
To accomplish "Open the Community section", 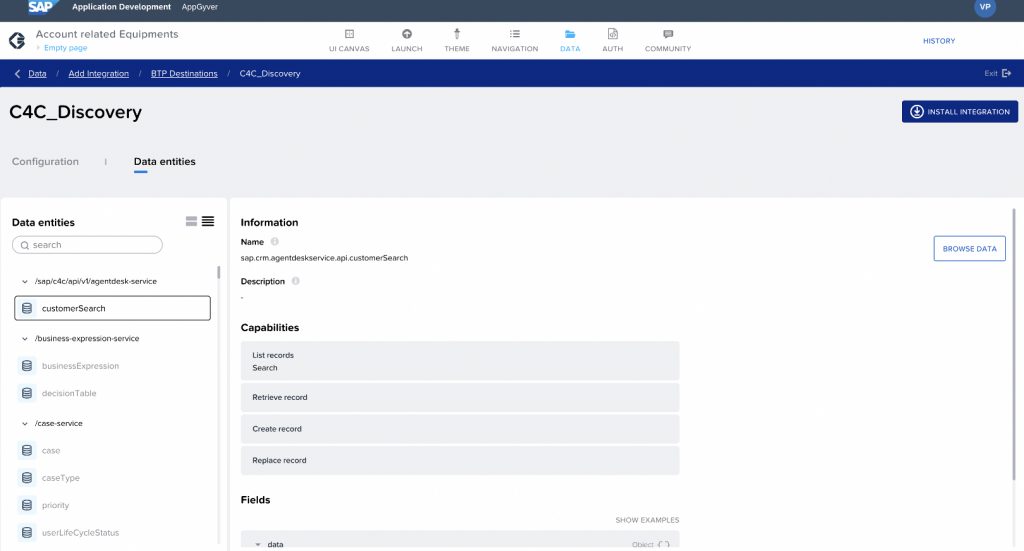I will [x=667, y=40].
